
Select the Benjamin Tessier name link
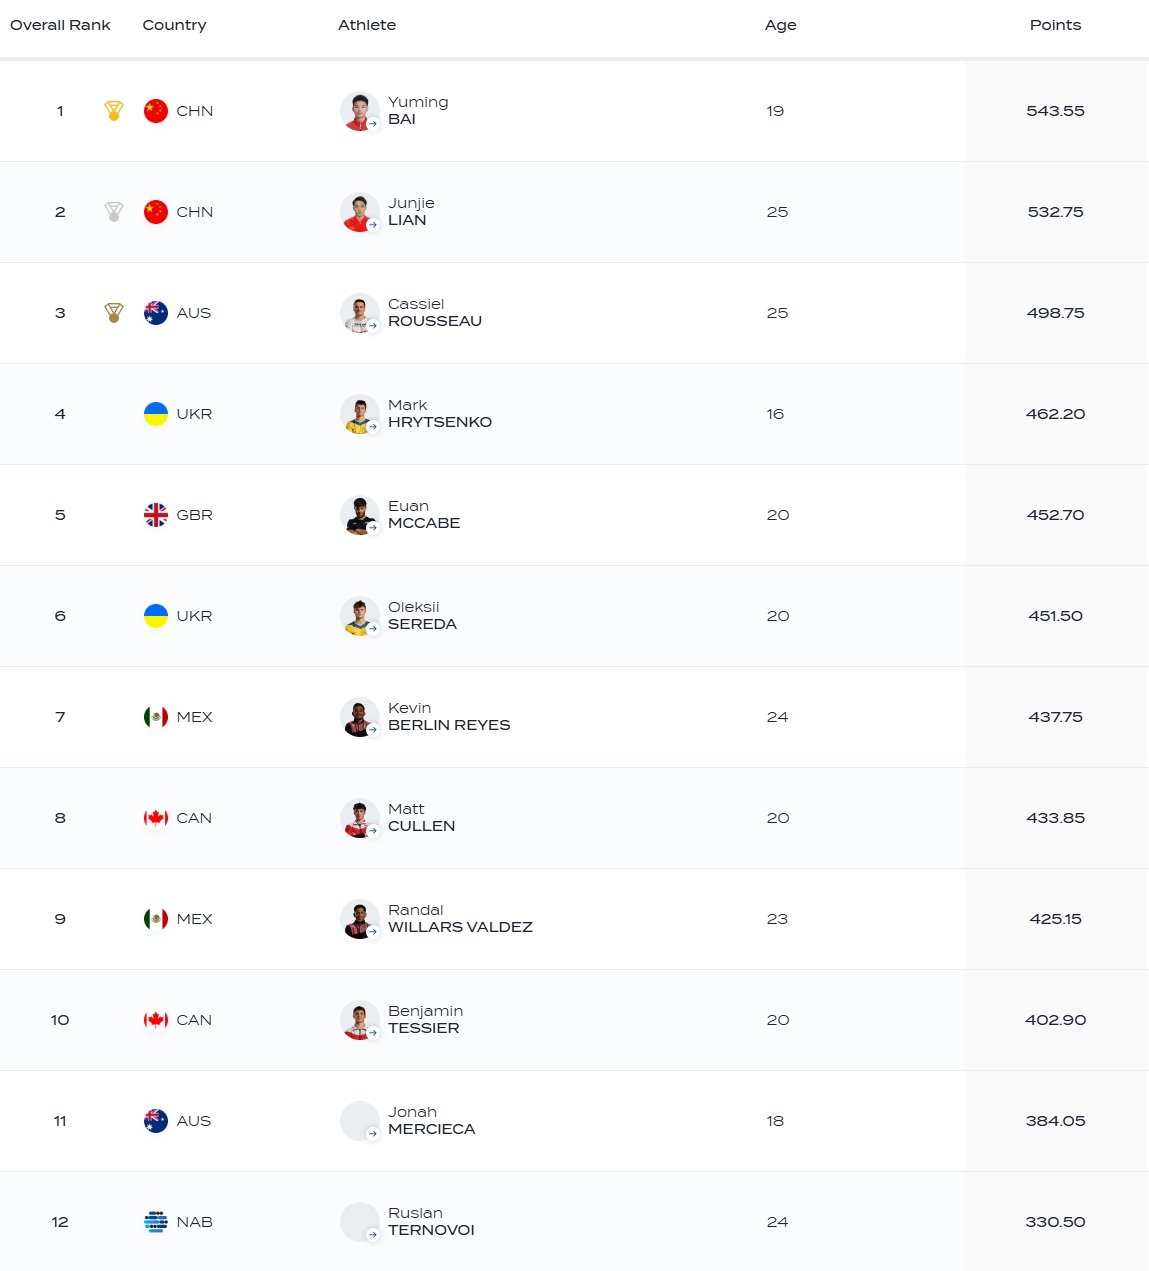425,1020
